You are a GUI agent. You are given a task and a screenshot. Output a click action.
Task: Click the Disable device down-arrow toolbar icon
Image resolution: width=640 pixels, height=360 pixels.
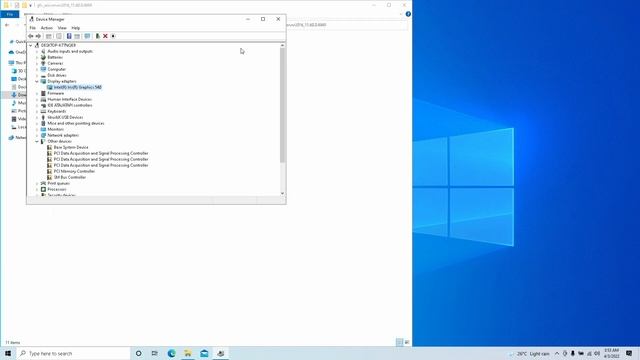pyautogui.click(x=113, y=36)
